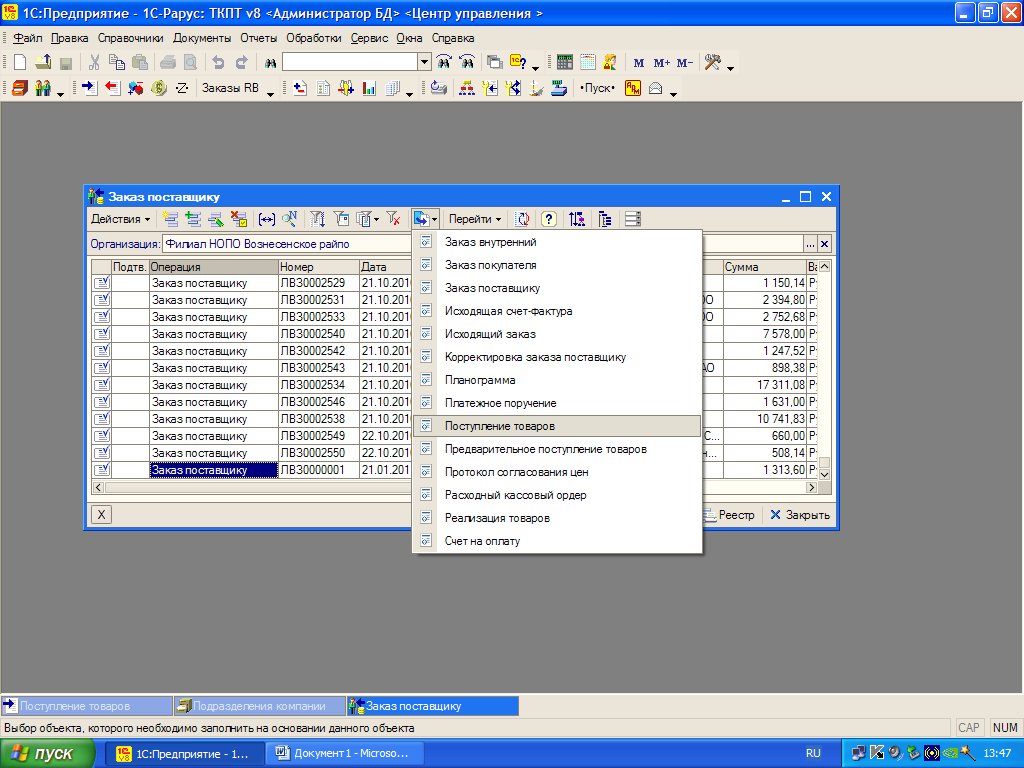1024x768 pixels.
Task: Click the ellipsis button of organization field
Action: tap(810, 244)
